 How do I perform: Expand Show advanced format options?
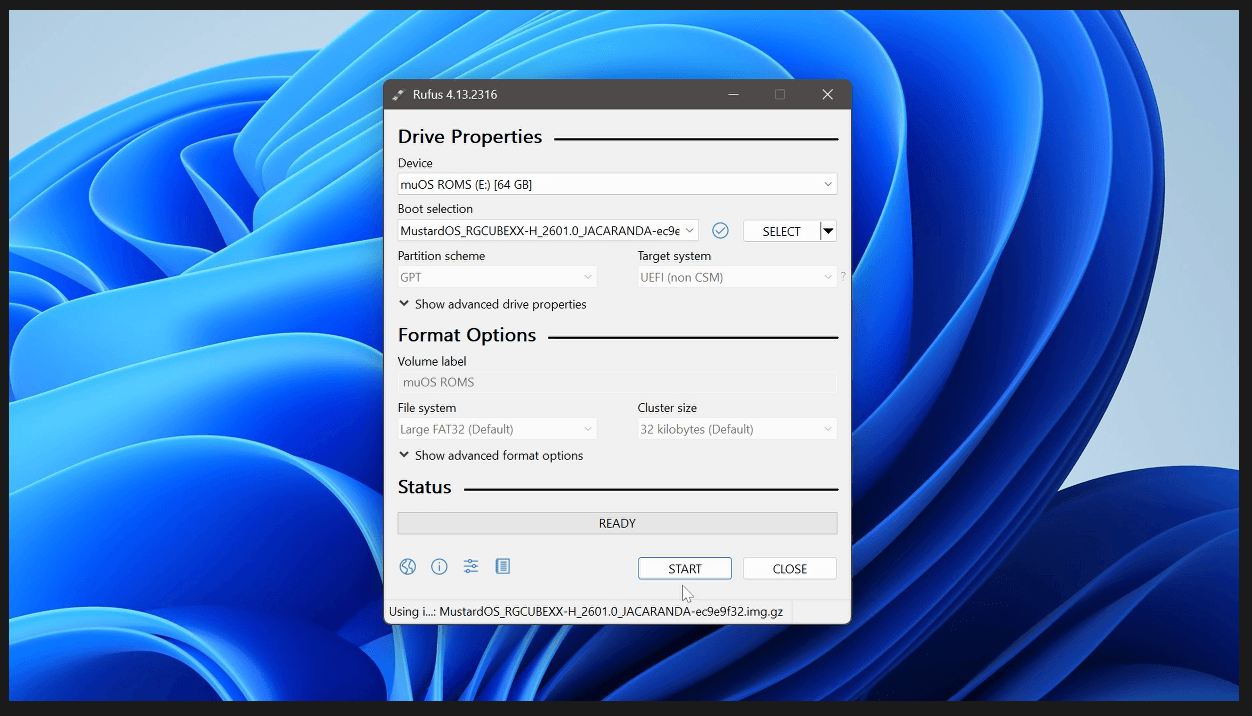491,456
